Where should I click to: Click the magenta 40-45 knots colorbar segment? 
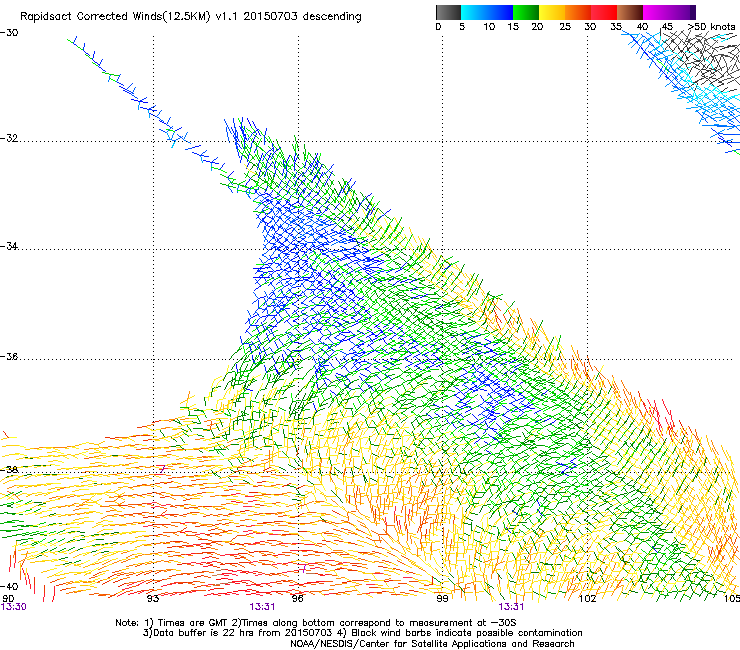pyautogui.click(x=656, y=12)
